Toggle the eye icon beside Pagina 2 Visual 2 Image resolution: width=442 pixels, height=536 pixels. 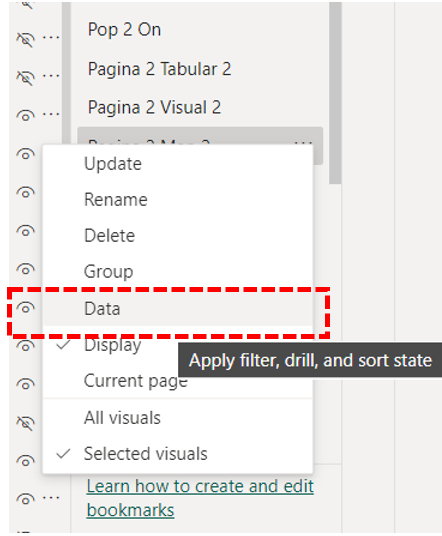(x=26, y=116)
